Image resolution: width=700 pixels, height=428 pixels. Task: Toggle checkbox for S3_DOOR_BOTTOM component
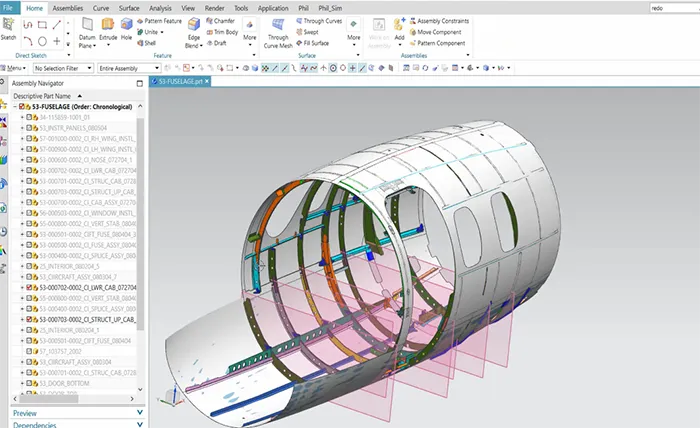point(29,383)
